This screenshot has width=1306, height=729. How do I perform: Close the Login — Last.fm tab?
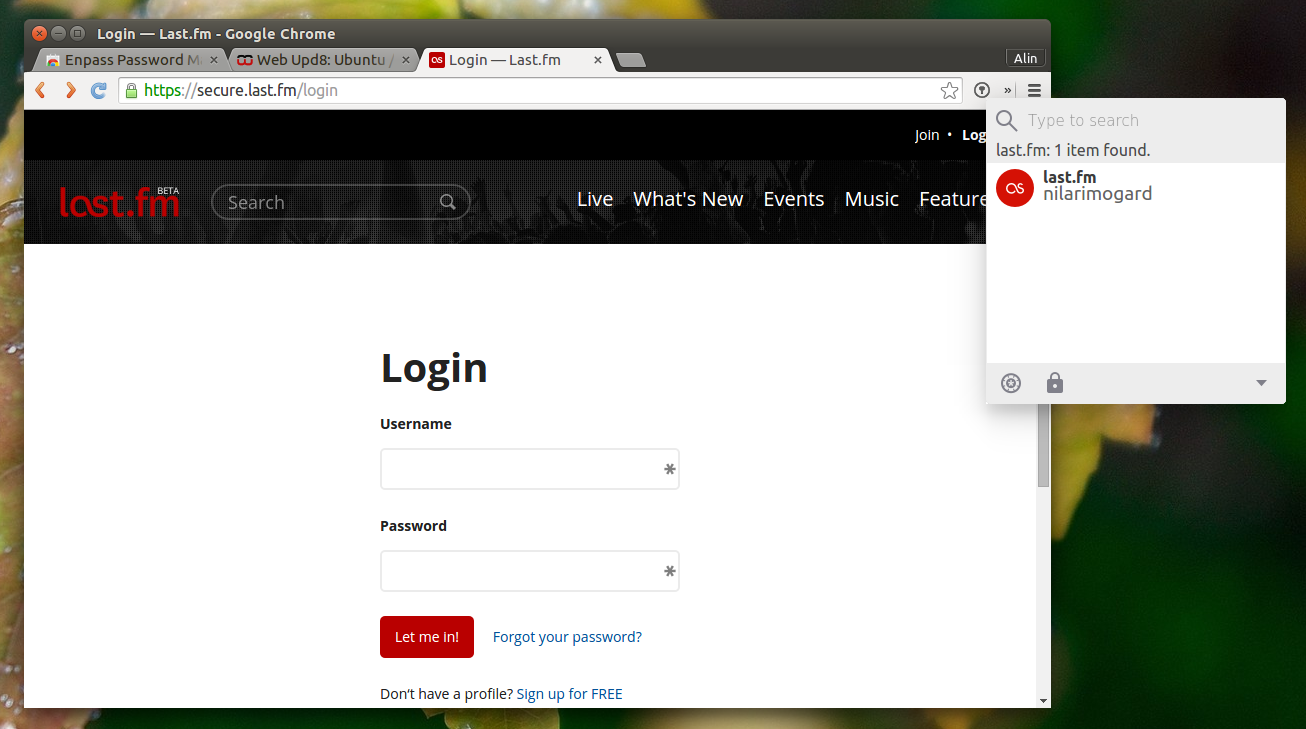pos(598,60)
